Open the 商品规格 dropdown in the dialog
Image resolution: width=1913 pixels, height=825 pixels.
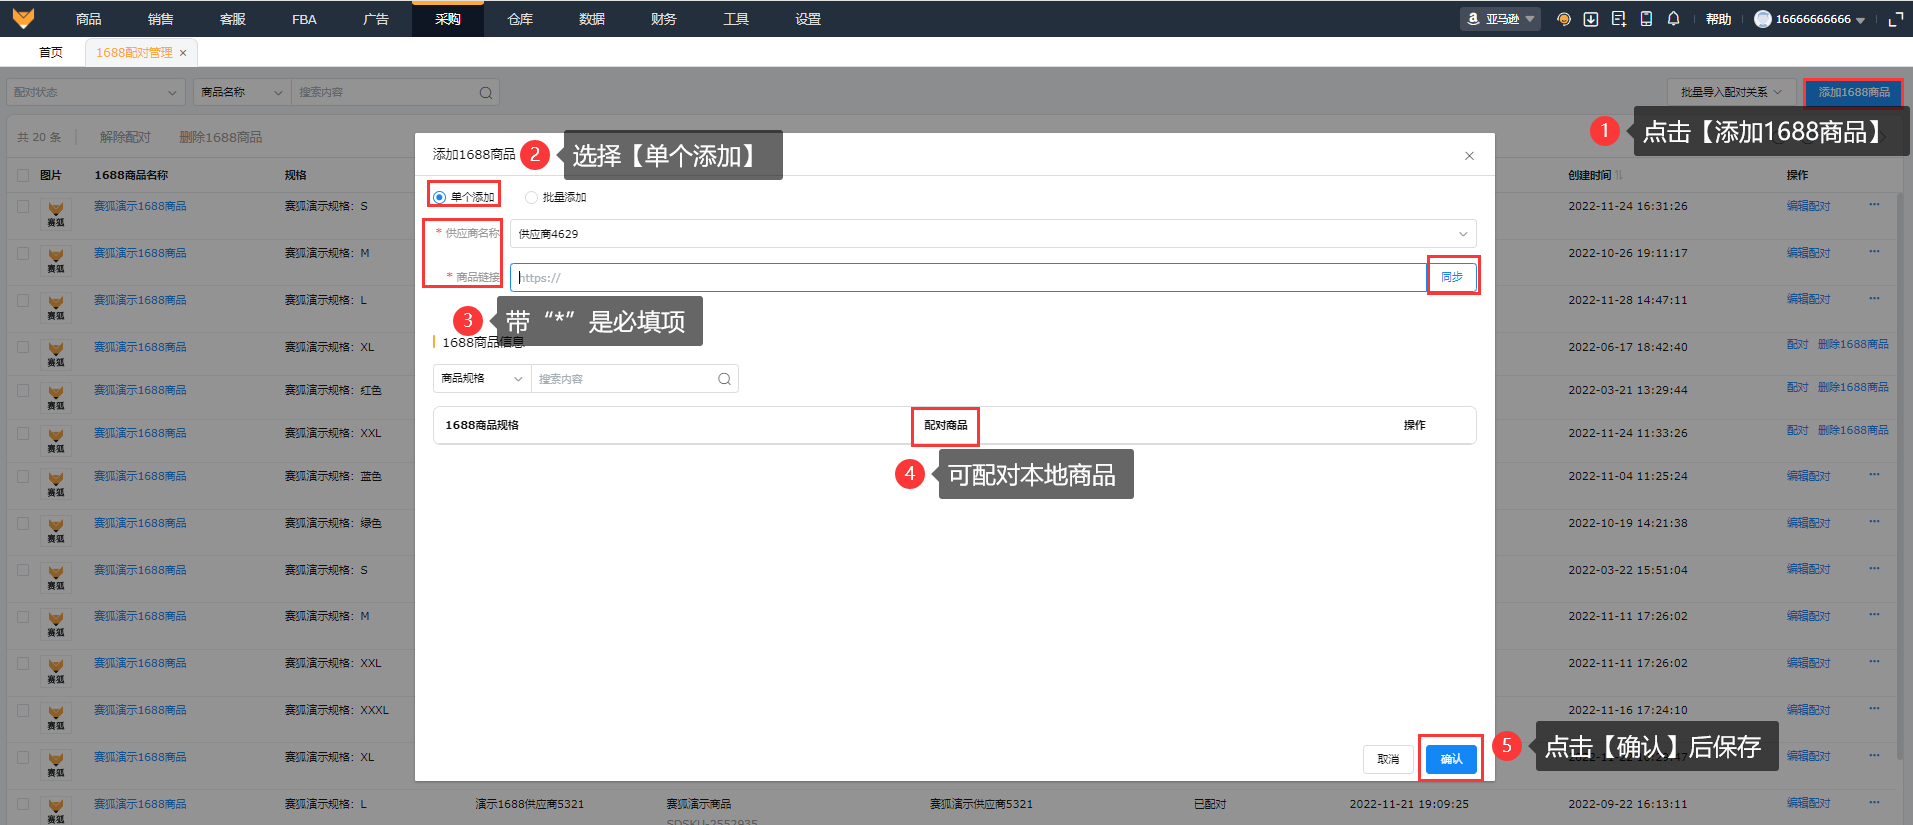click(x=482, y=379)
